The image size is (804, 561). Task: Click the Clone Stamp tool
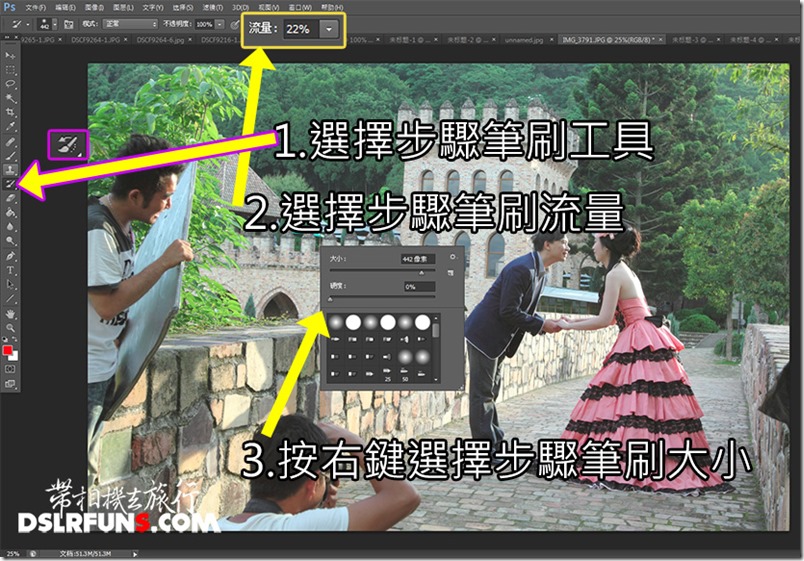tap(10, 170)
